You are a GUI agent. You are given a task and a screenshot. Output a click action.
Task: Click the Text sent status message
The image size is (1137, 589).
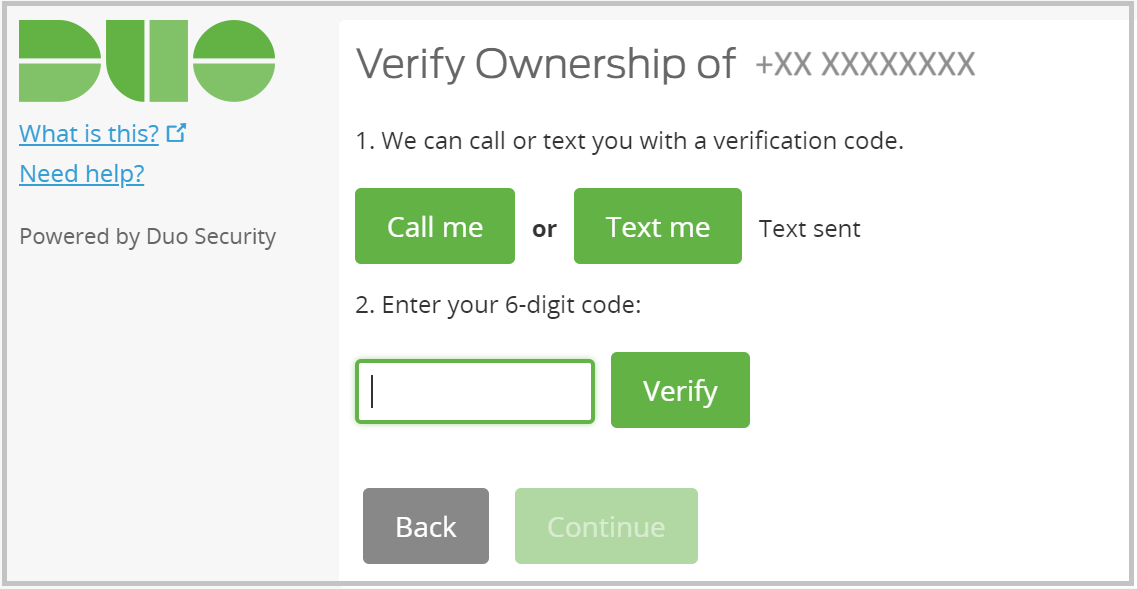pos(810,228)
